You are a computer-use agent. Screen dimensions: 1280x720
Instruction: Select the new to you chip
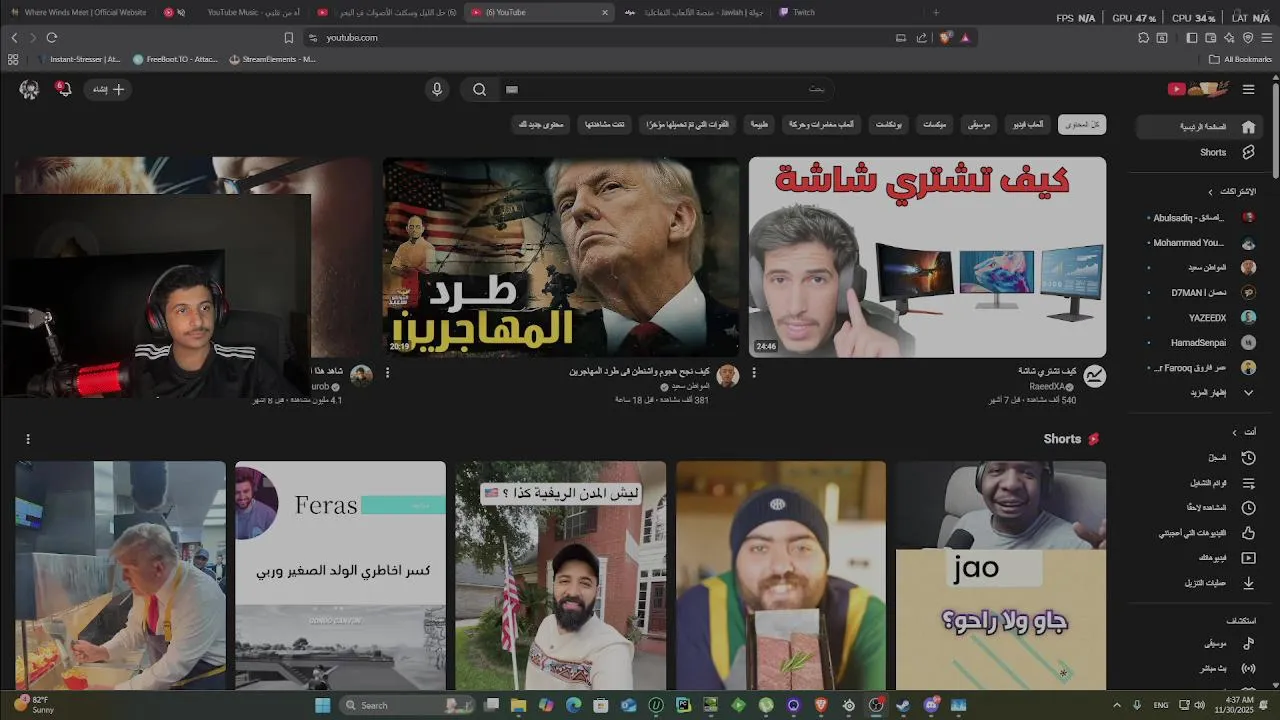coord(541,125)
